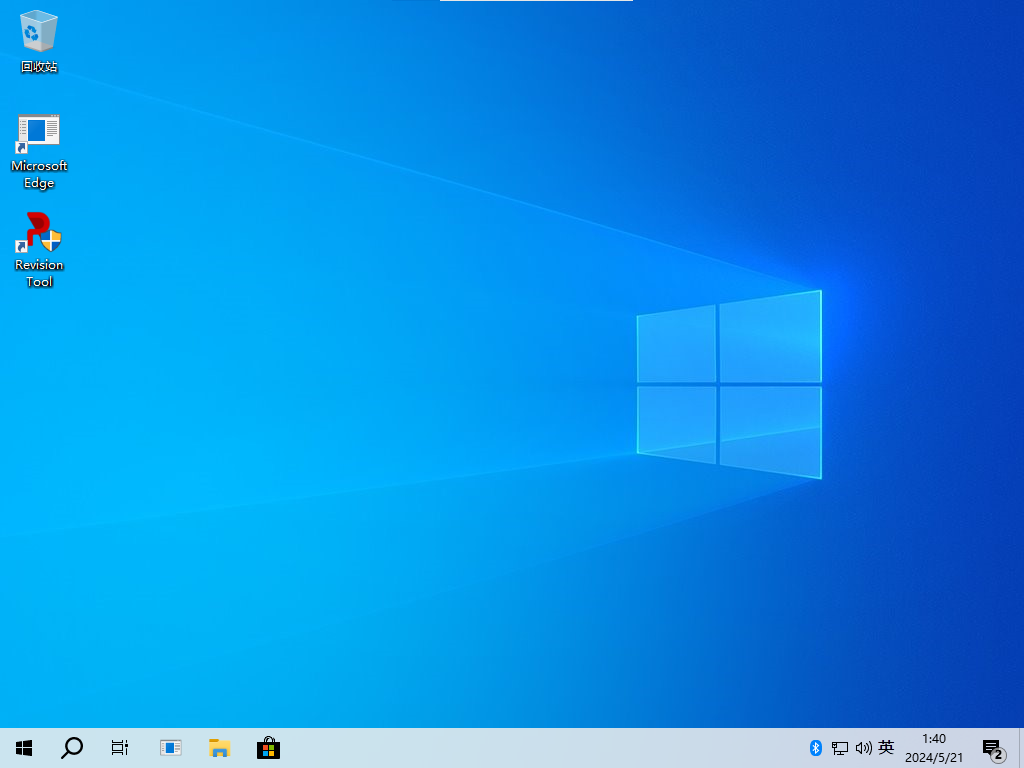Image resolution: width=1024 pixels, height=768 pixels.
Task: Open Microsoft Store from the taskbar
Action: tap(268, 748)
